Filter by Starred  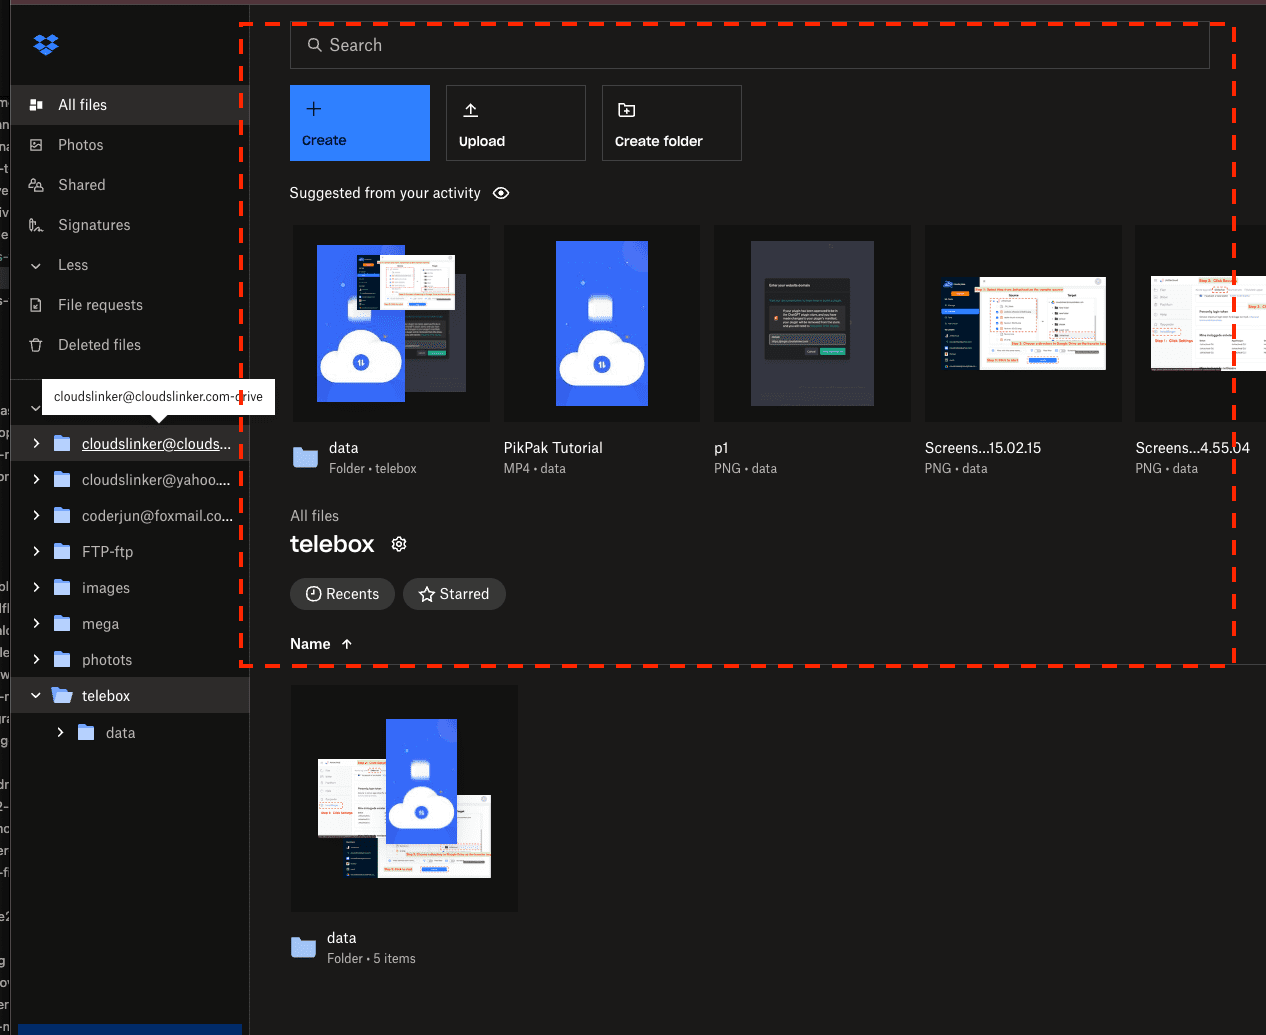point(454,594)
